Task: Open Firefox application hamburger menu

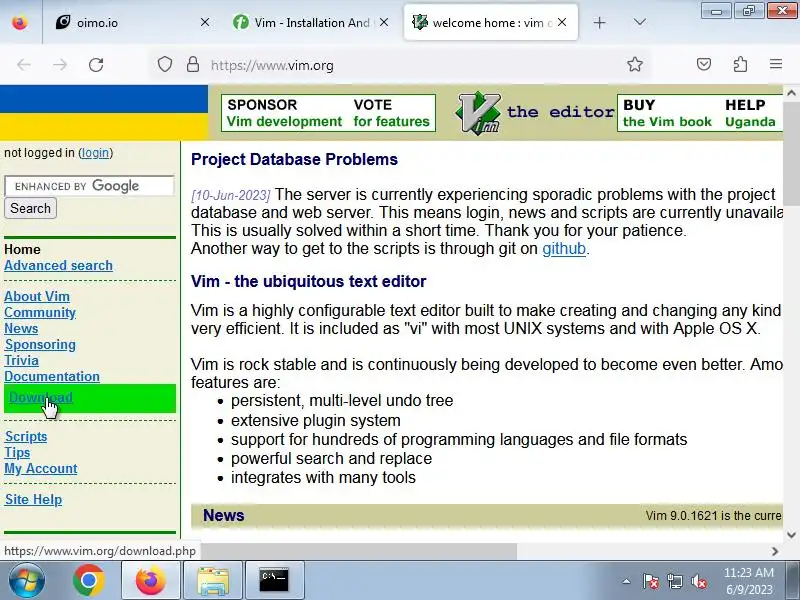Action: click(x=776, y=64)
